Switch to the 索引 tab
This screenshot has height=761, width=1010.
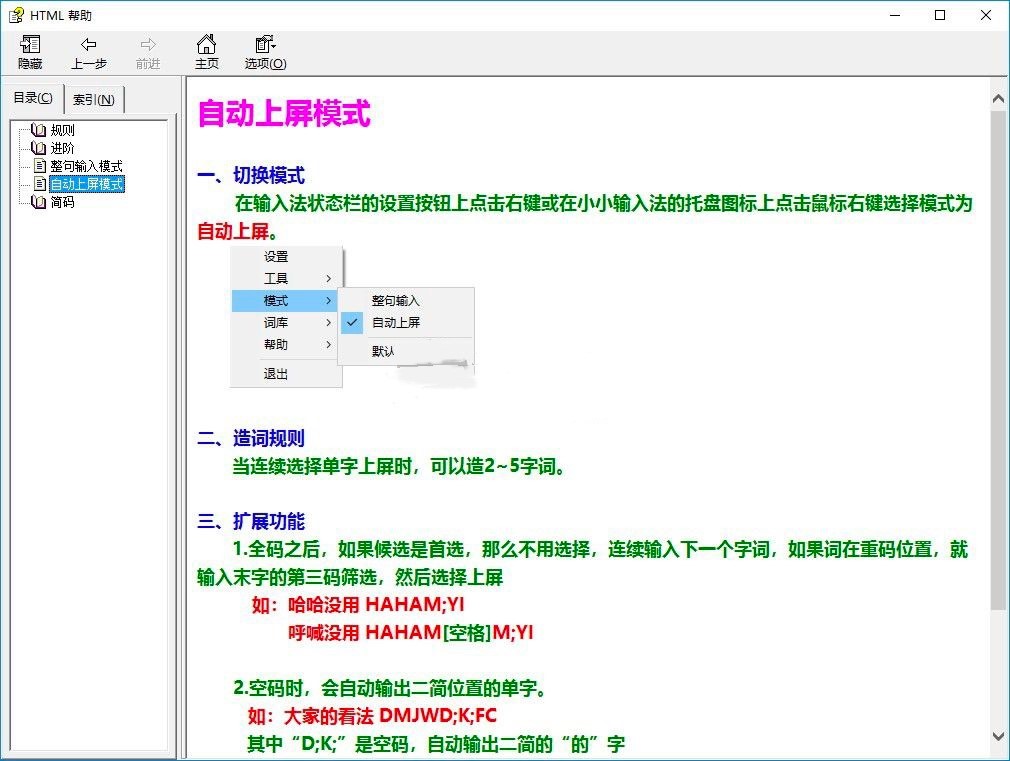click(x=94, y=99)
